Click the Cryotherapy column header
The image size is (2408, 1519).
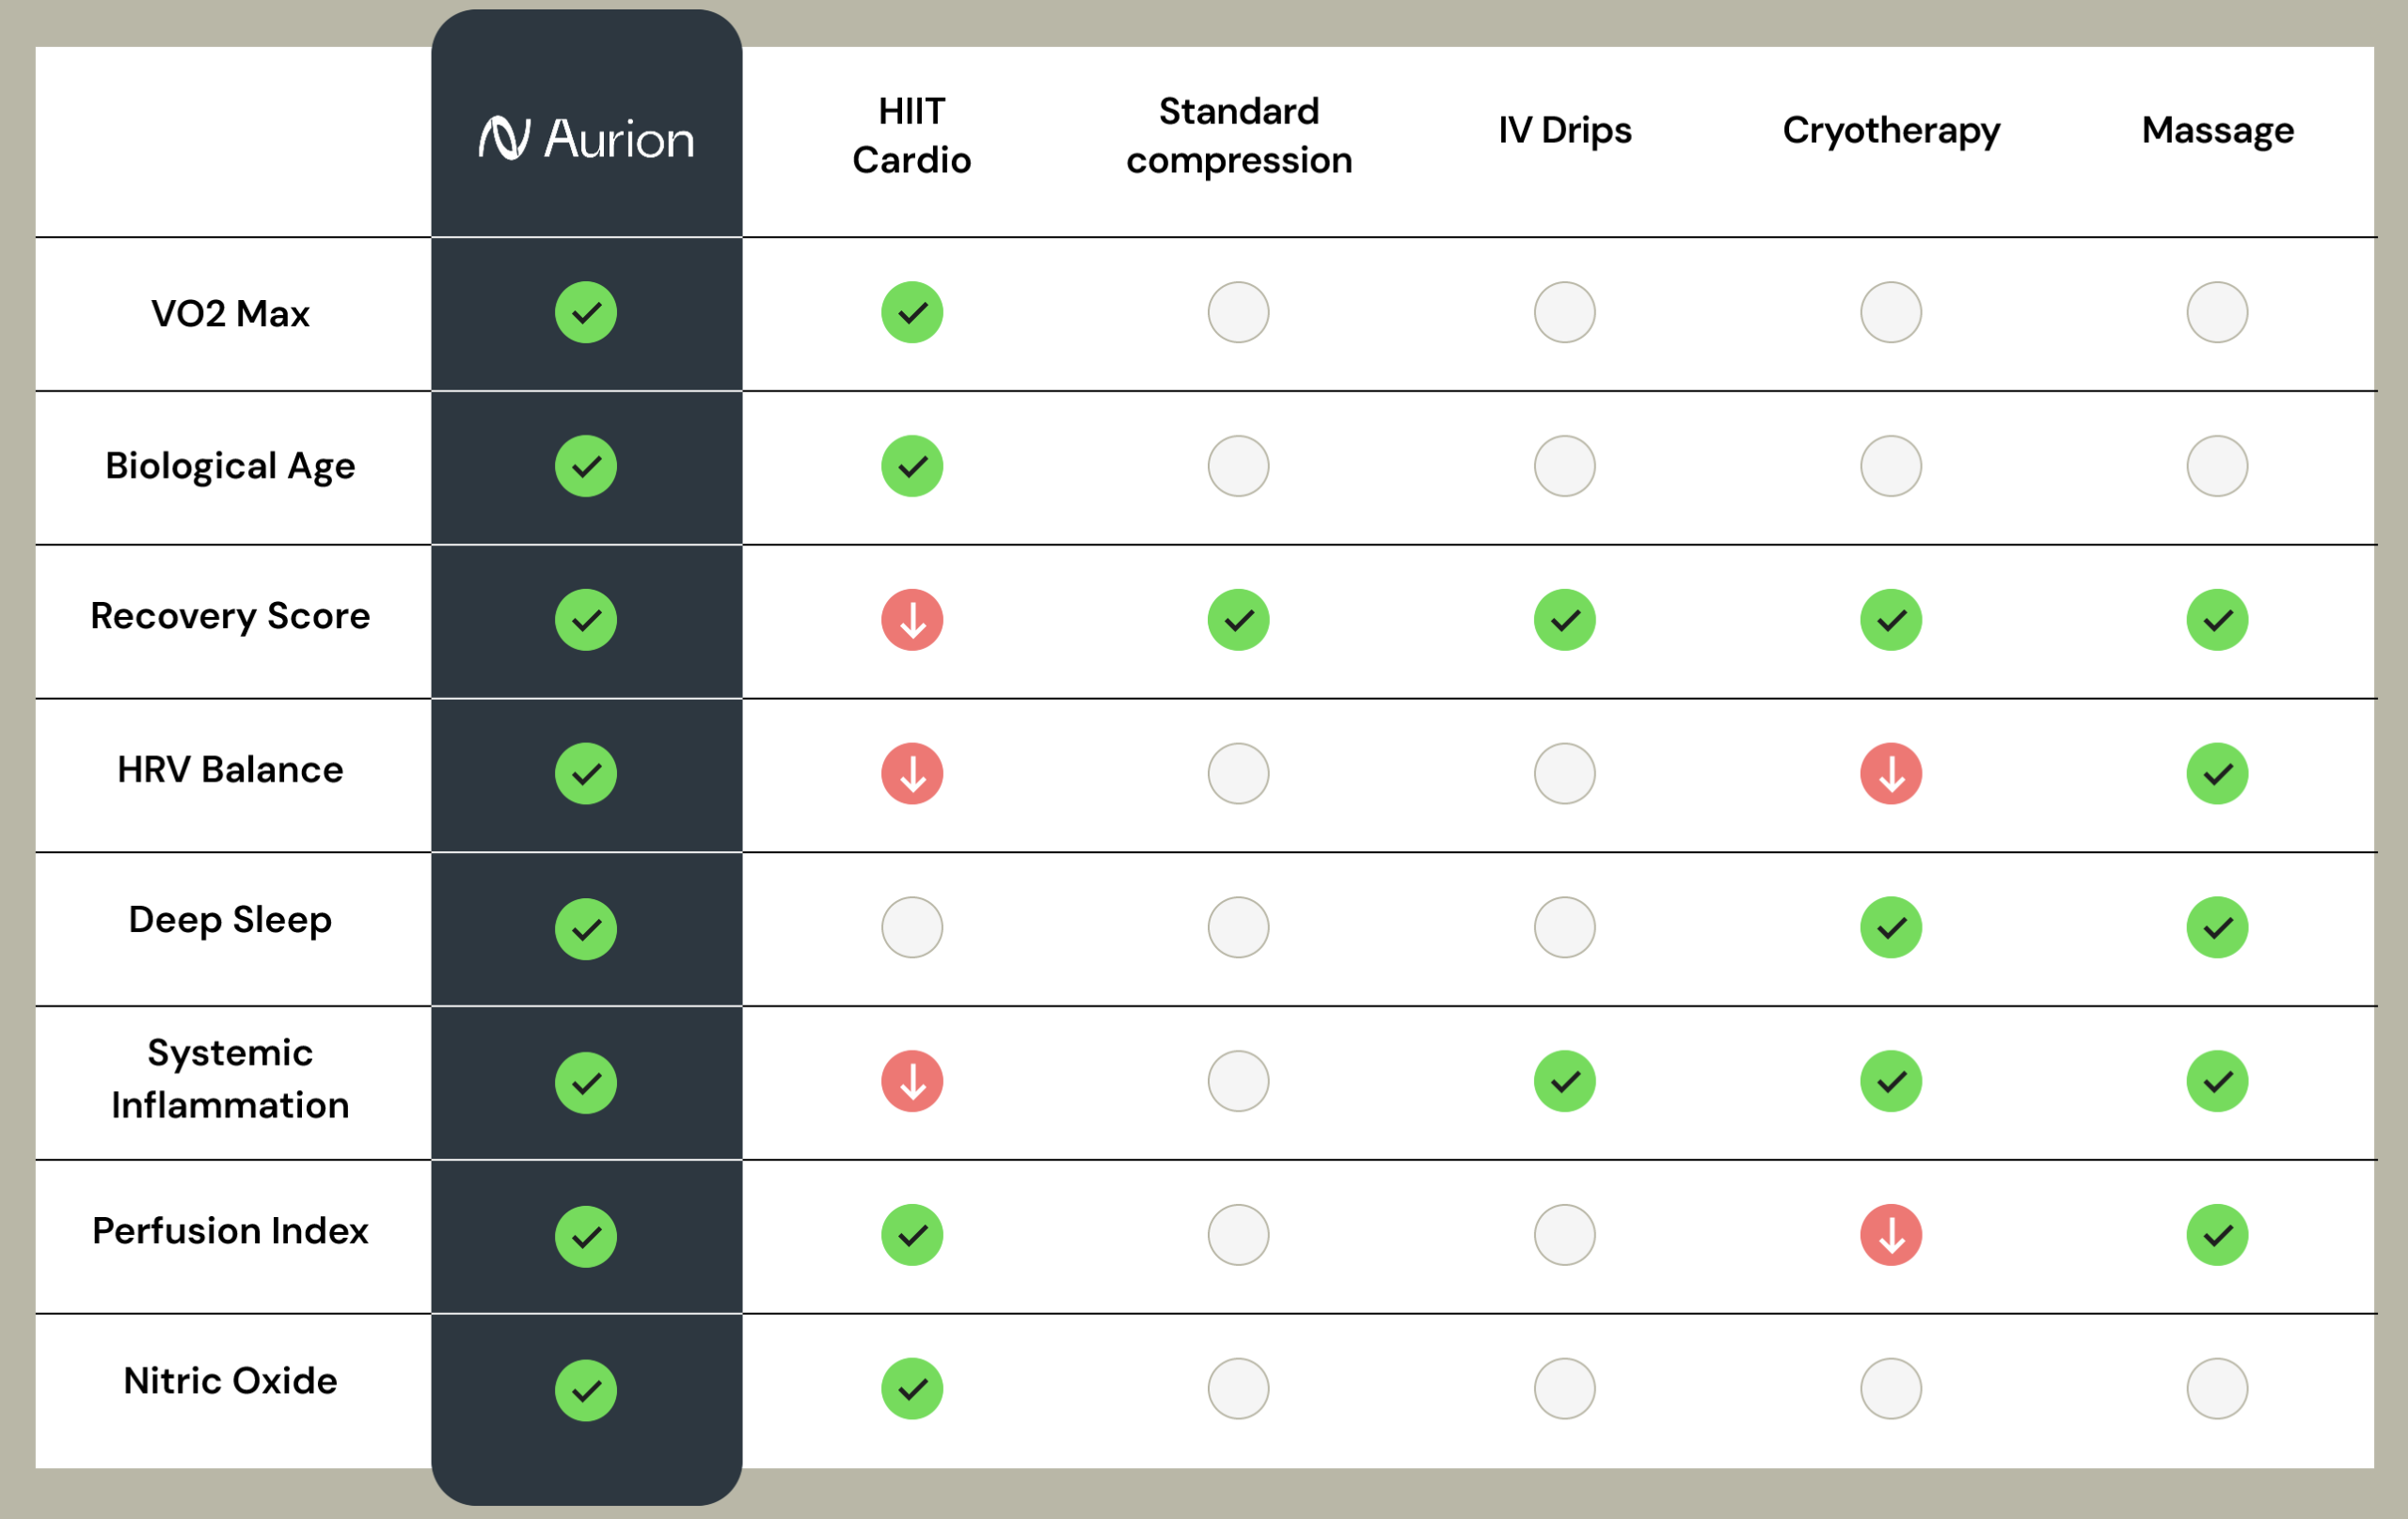1890,131
